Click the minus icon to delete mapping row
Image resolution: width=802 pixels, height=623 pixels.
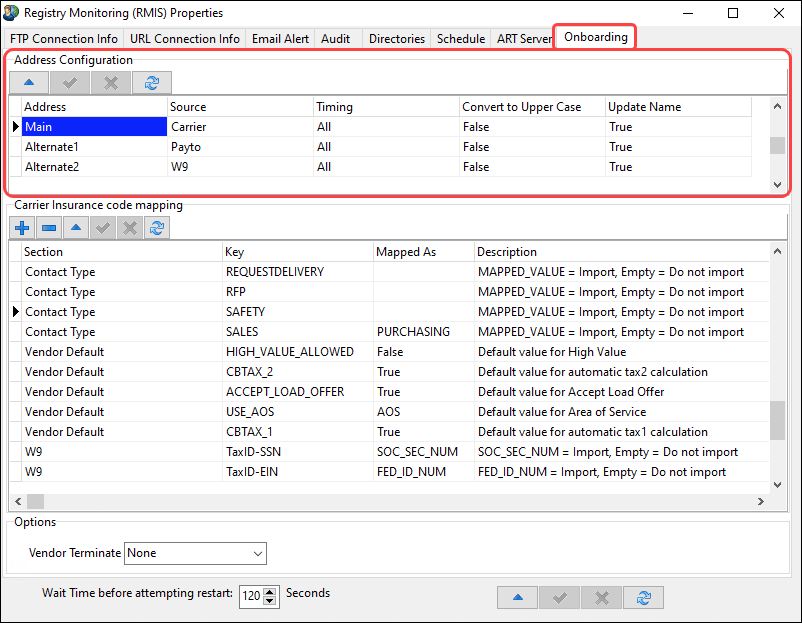49,228
